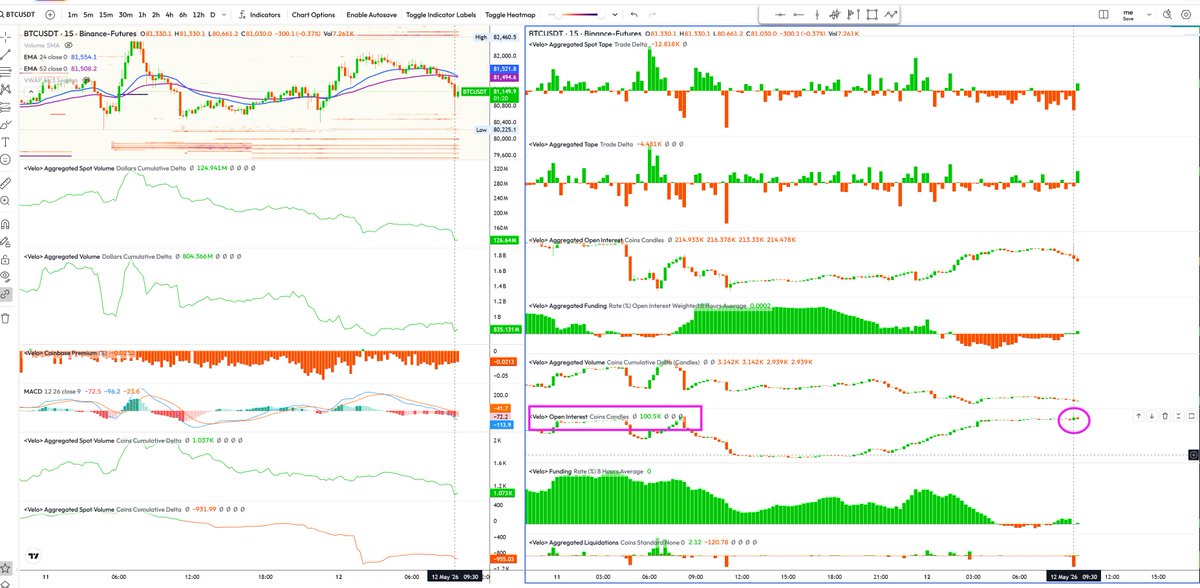Click Enable Autosave
Image resolution: width=1200 pixels, height=588 pixels.
click(371, 15)
